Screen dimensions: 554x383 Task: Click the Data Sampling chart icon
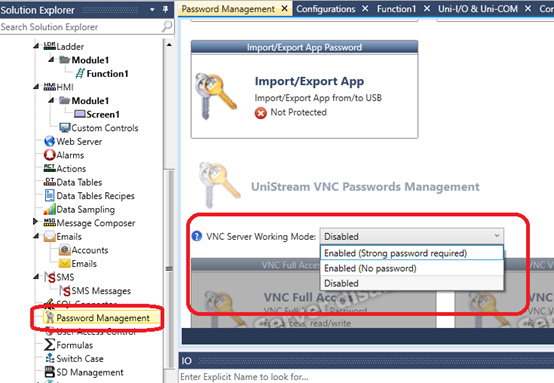pyautogui.click(x=49, y=209)
